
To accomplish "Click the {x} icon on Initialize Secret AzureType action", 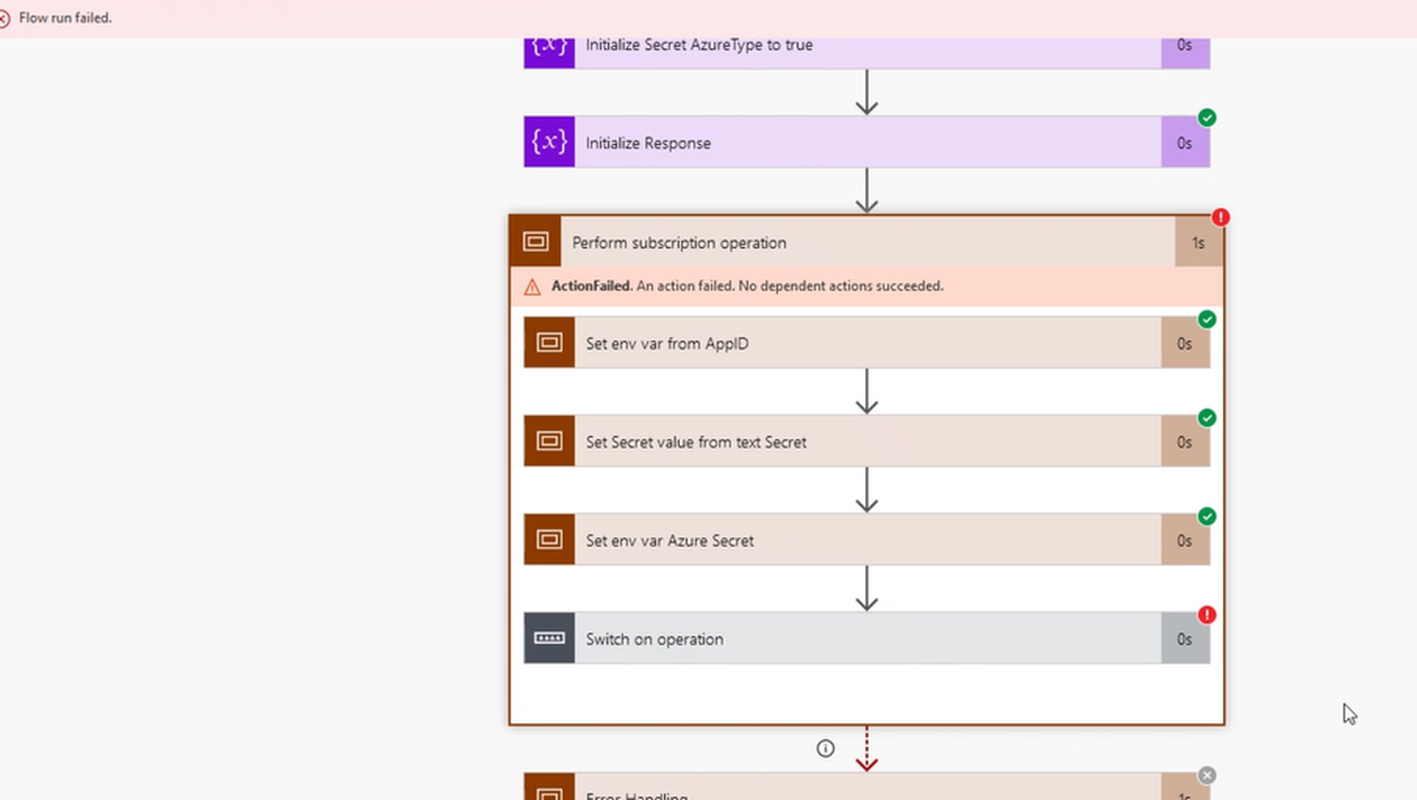I will pos(548,45).
